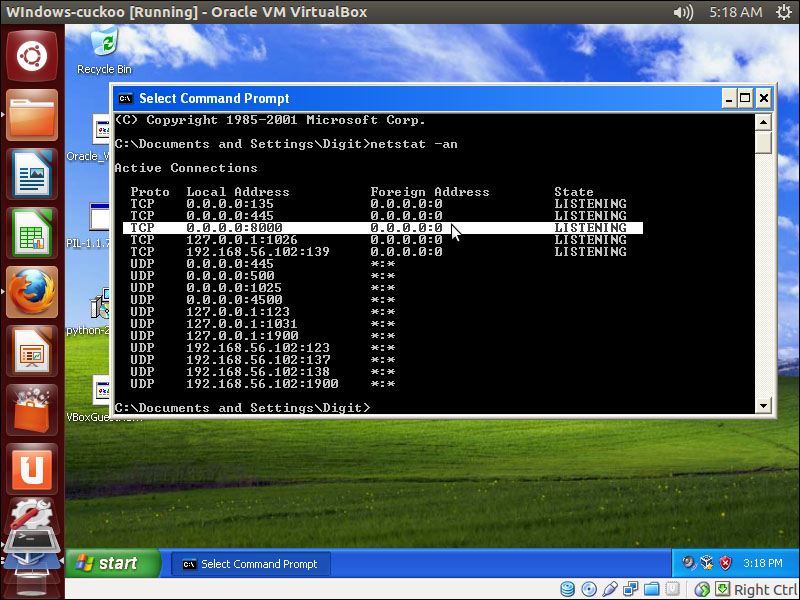Screen dimensions: 800x600
Task: Click Select Command Prompt taskbar button
Action: tap(251, 564)
